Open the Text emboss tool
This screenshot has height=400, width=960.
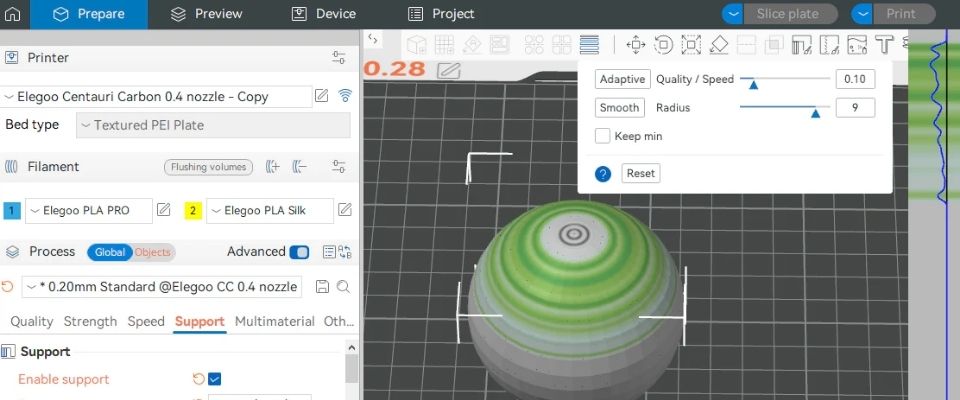pos(883,44)
